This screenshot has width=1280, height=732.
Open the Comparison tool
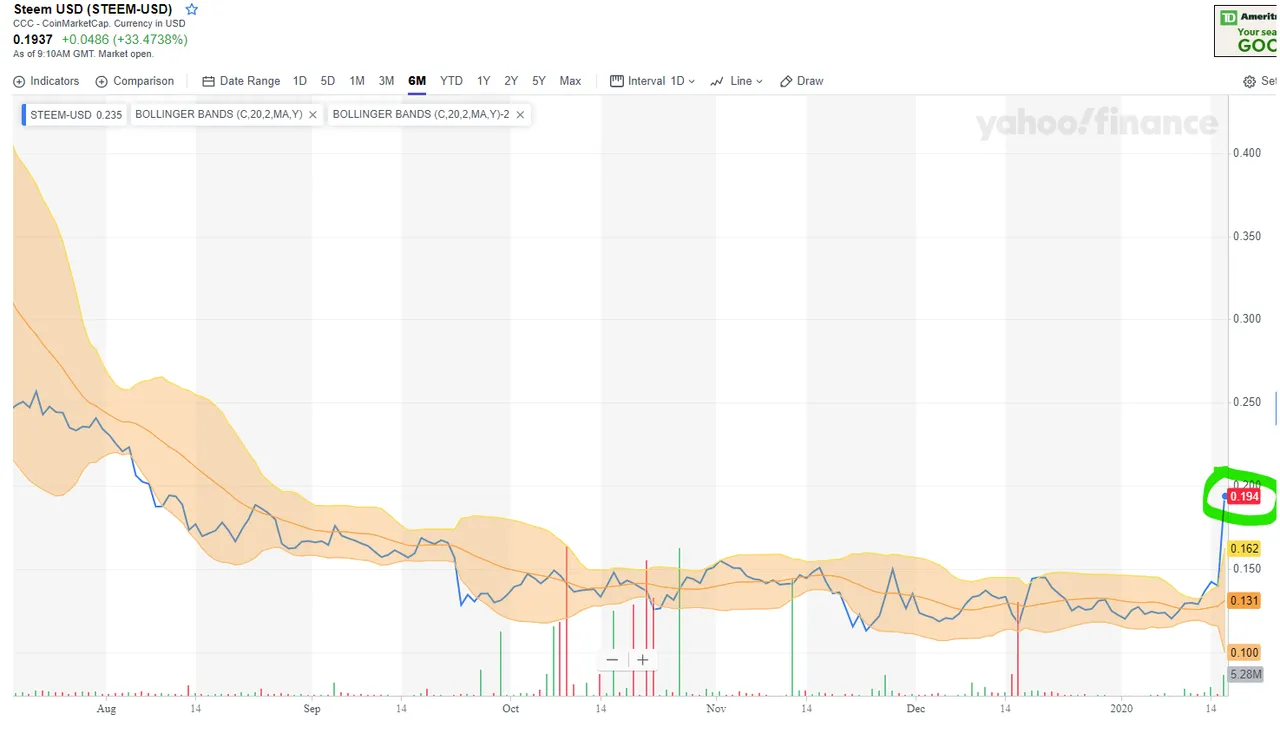coord(135,81)
